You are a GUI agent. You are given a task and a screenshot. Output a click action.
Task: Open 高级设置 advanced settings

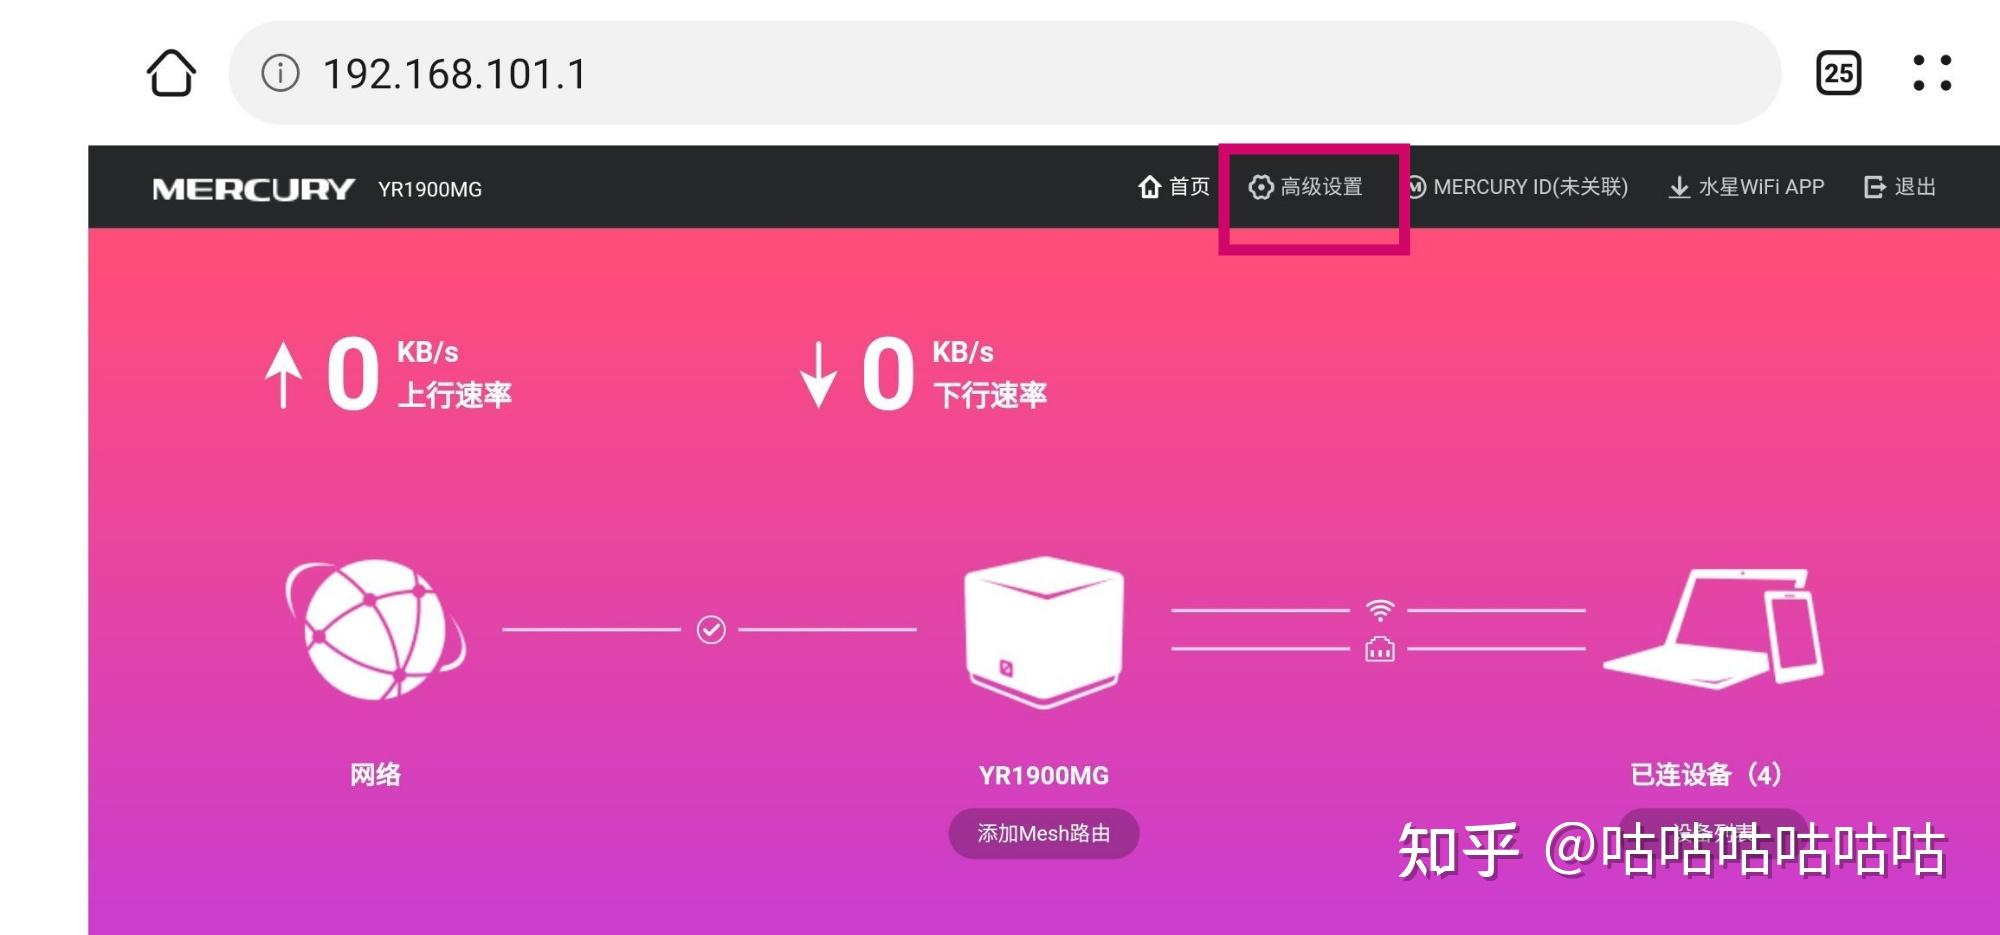tap(1306, 187)
